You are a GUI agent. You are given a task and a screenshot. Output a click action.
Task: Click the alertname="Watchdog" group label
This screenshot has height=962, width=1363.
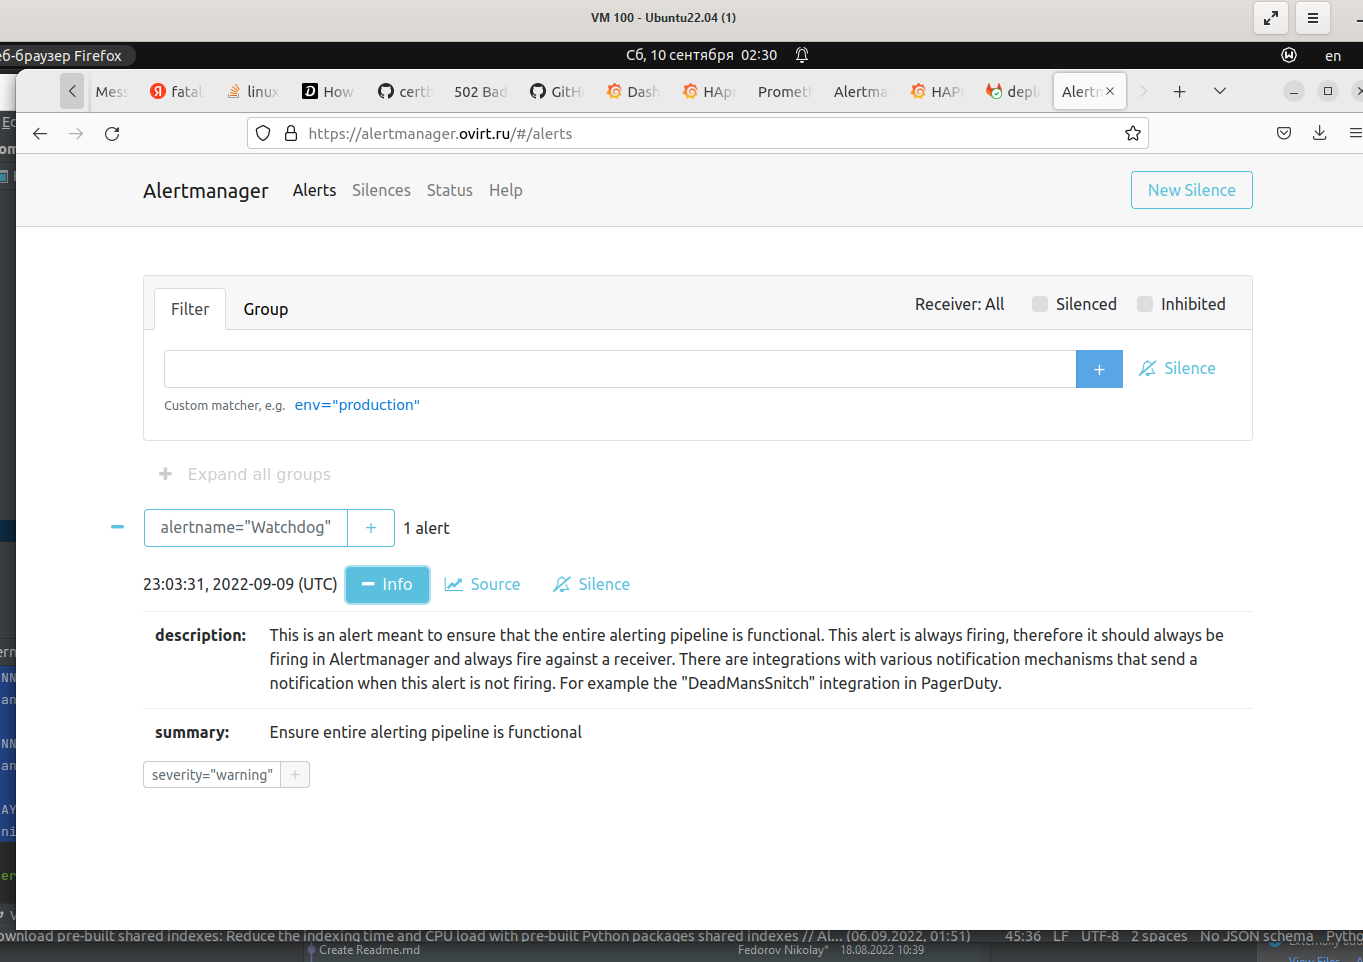pyautogui.click(x=246, y=528)
